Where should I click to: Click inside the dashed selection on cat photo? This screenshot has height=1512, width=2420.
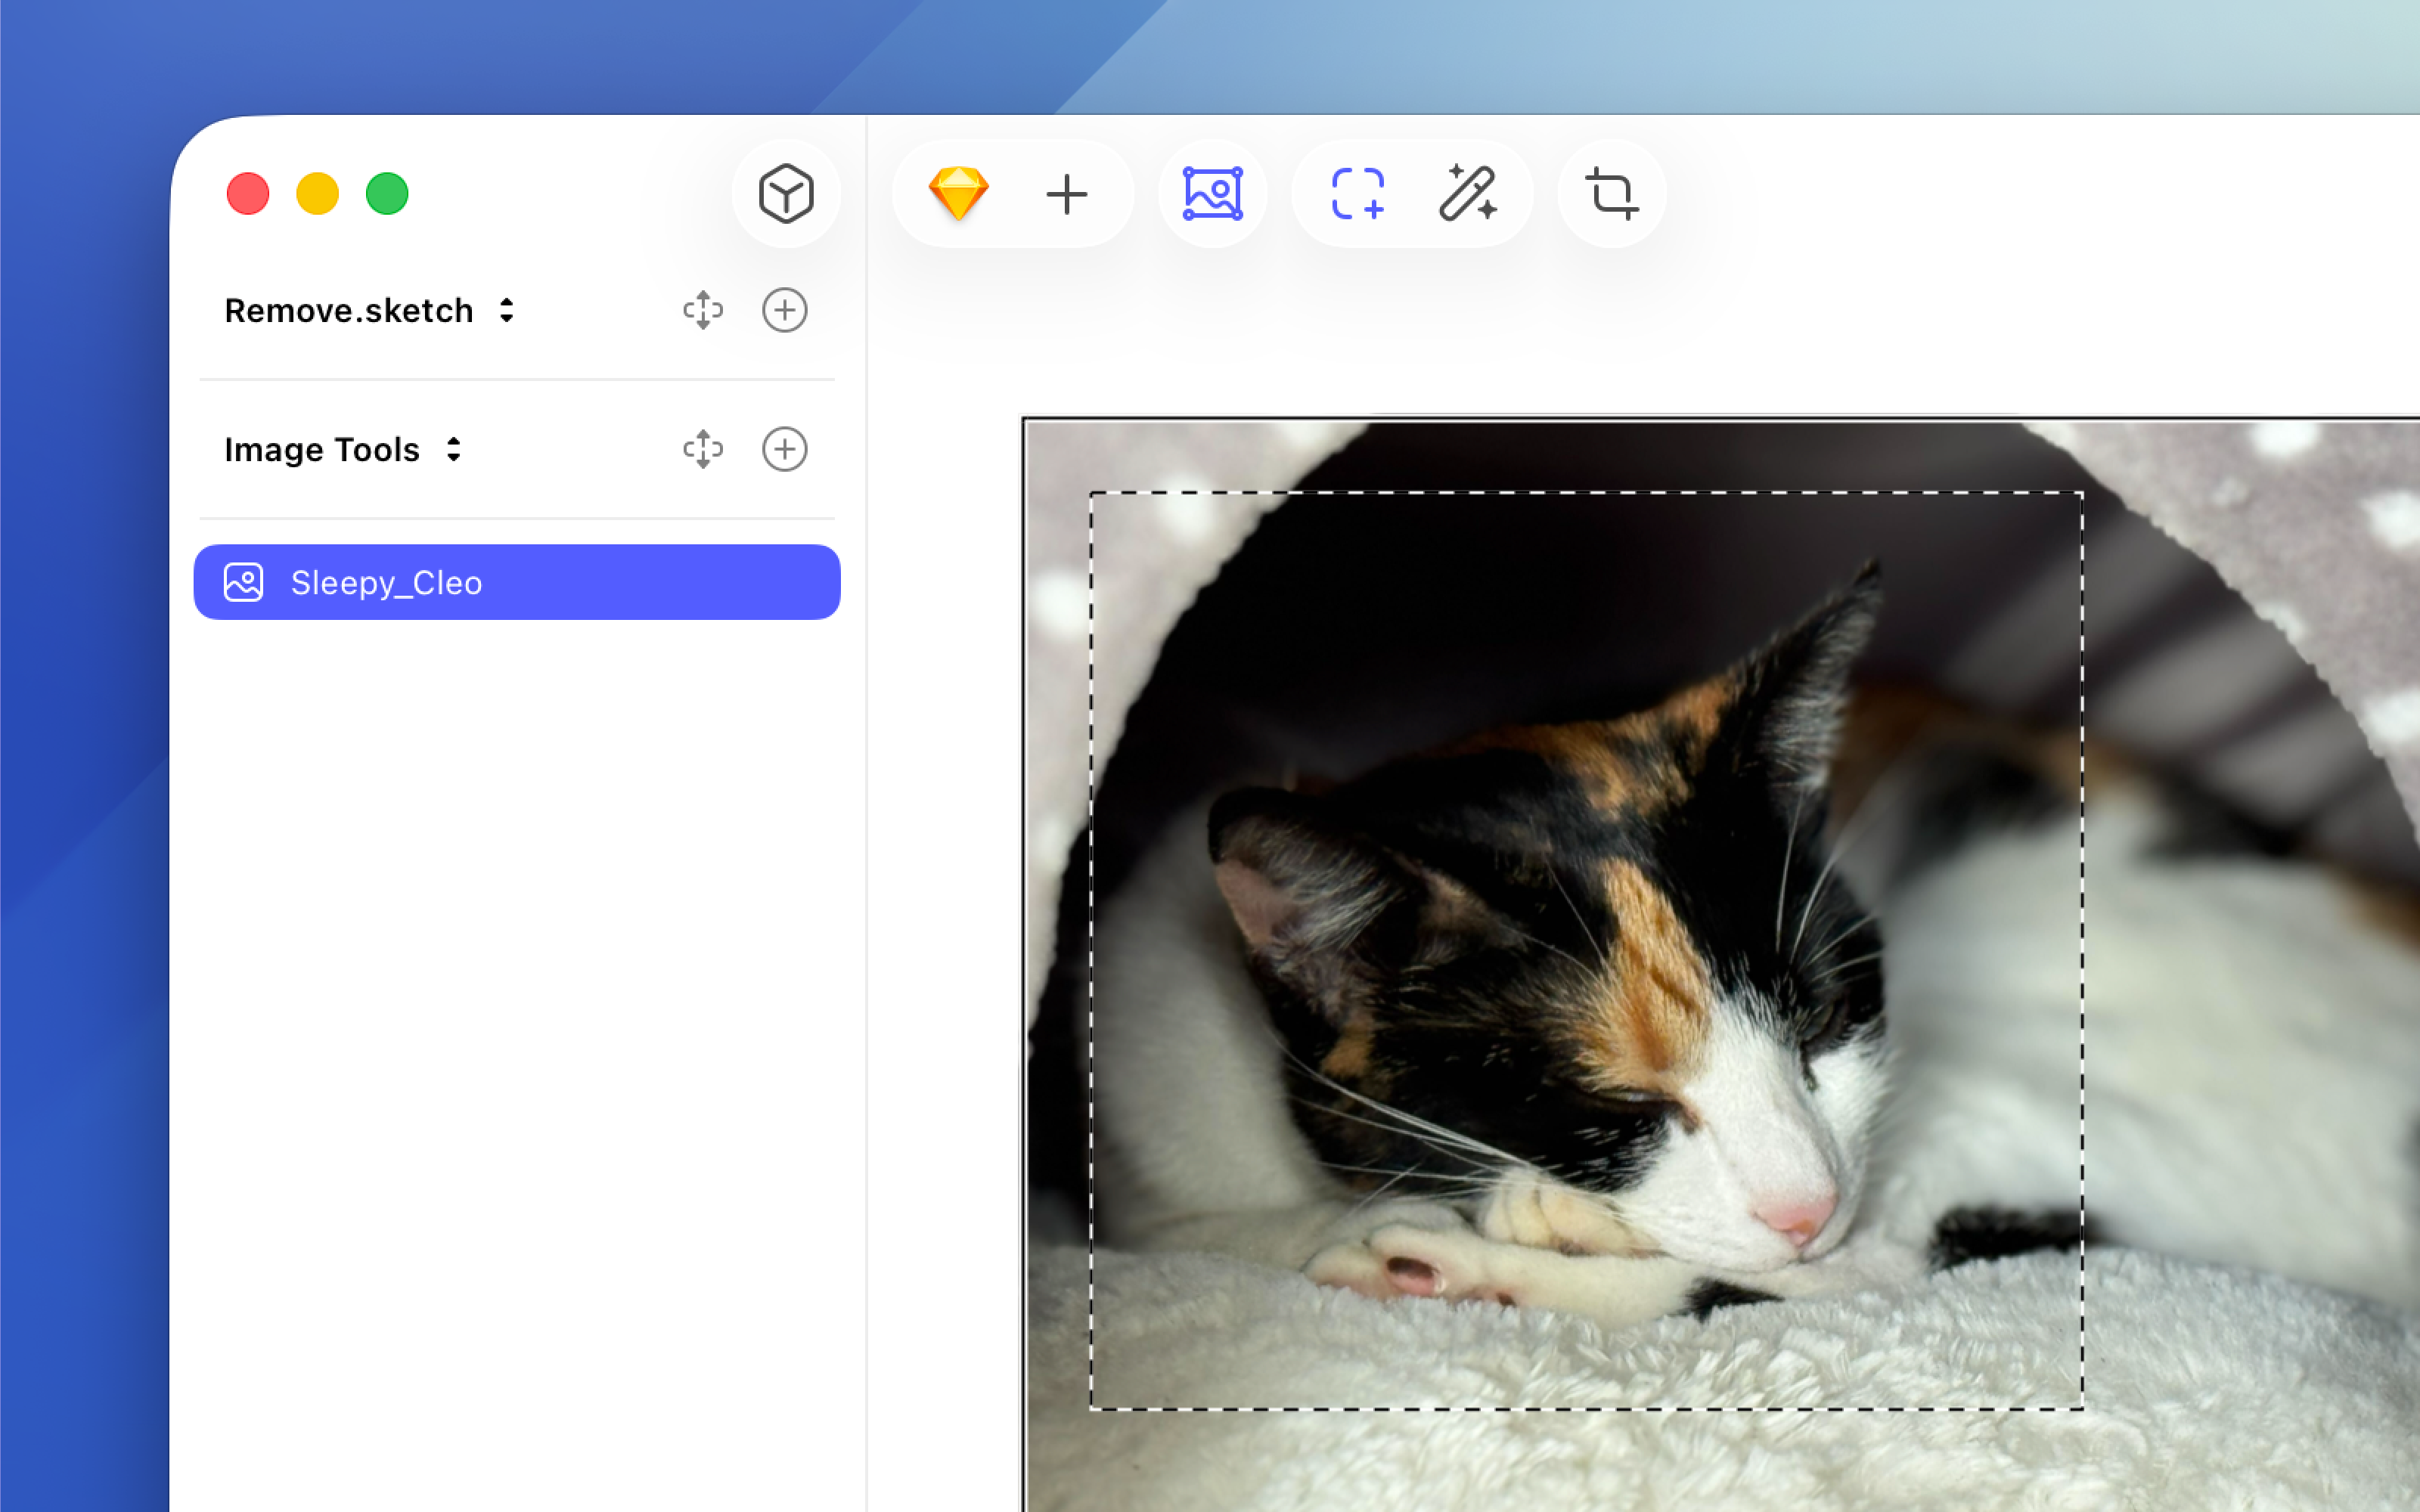click(x=1586, y=950)
